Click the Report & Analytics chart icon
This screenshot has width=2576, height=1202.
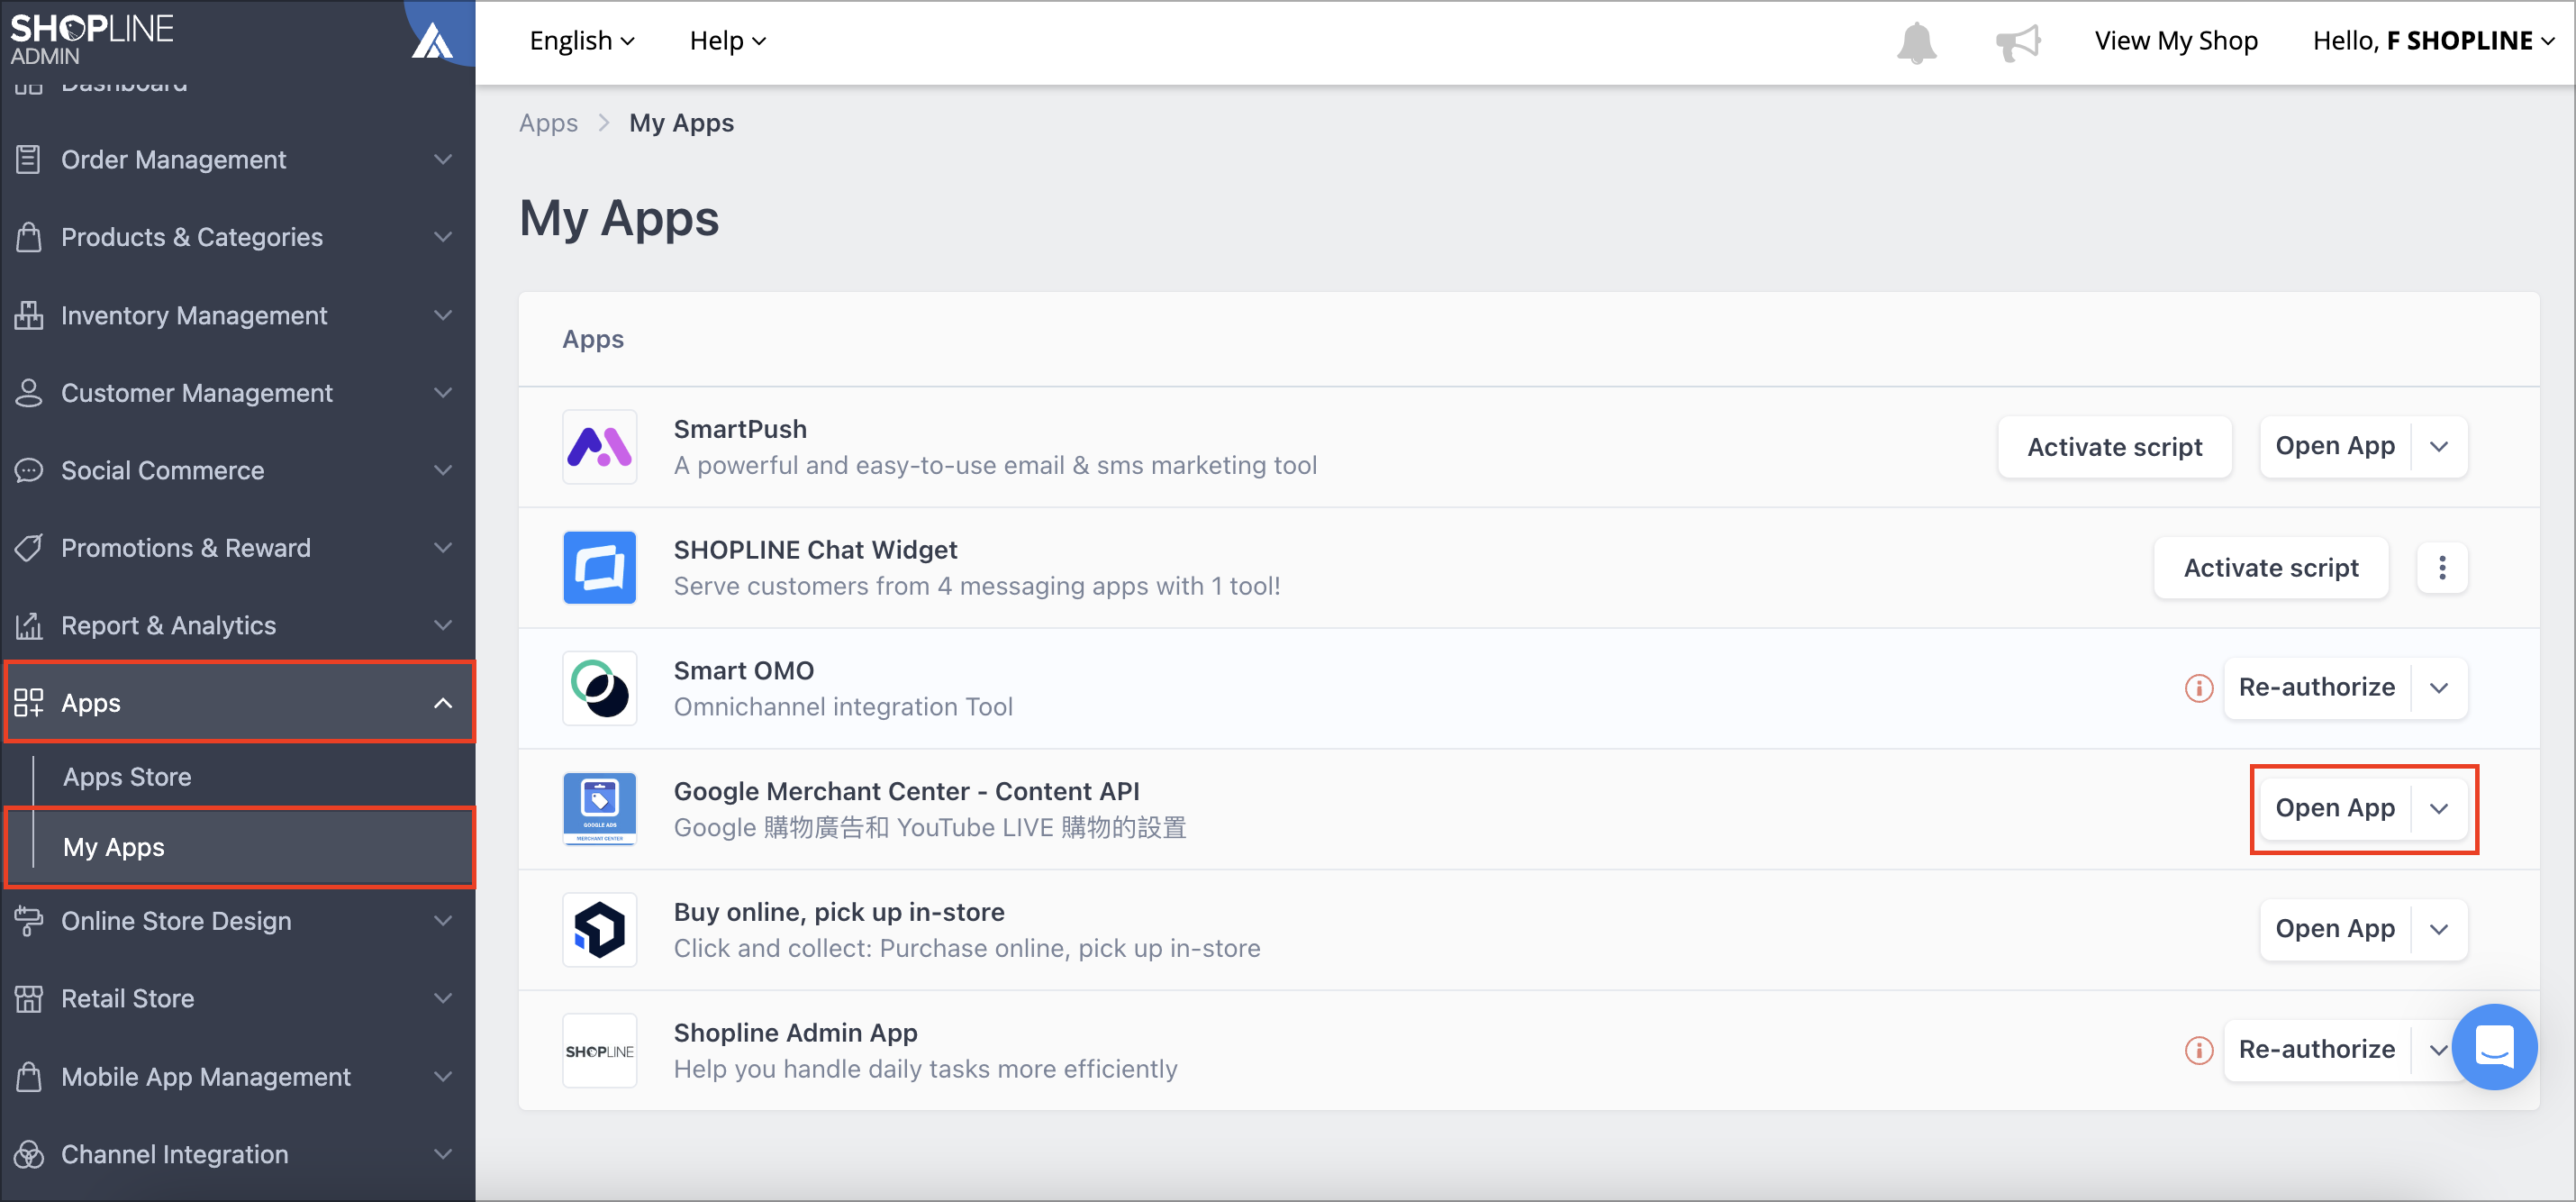click(x=29, y=626)
